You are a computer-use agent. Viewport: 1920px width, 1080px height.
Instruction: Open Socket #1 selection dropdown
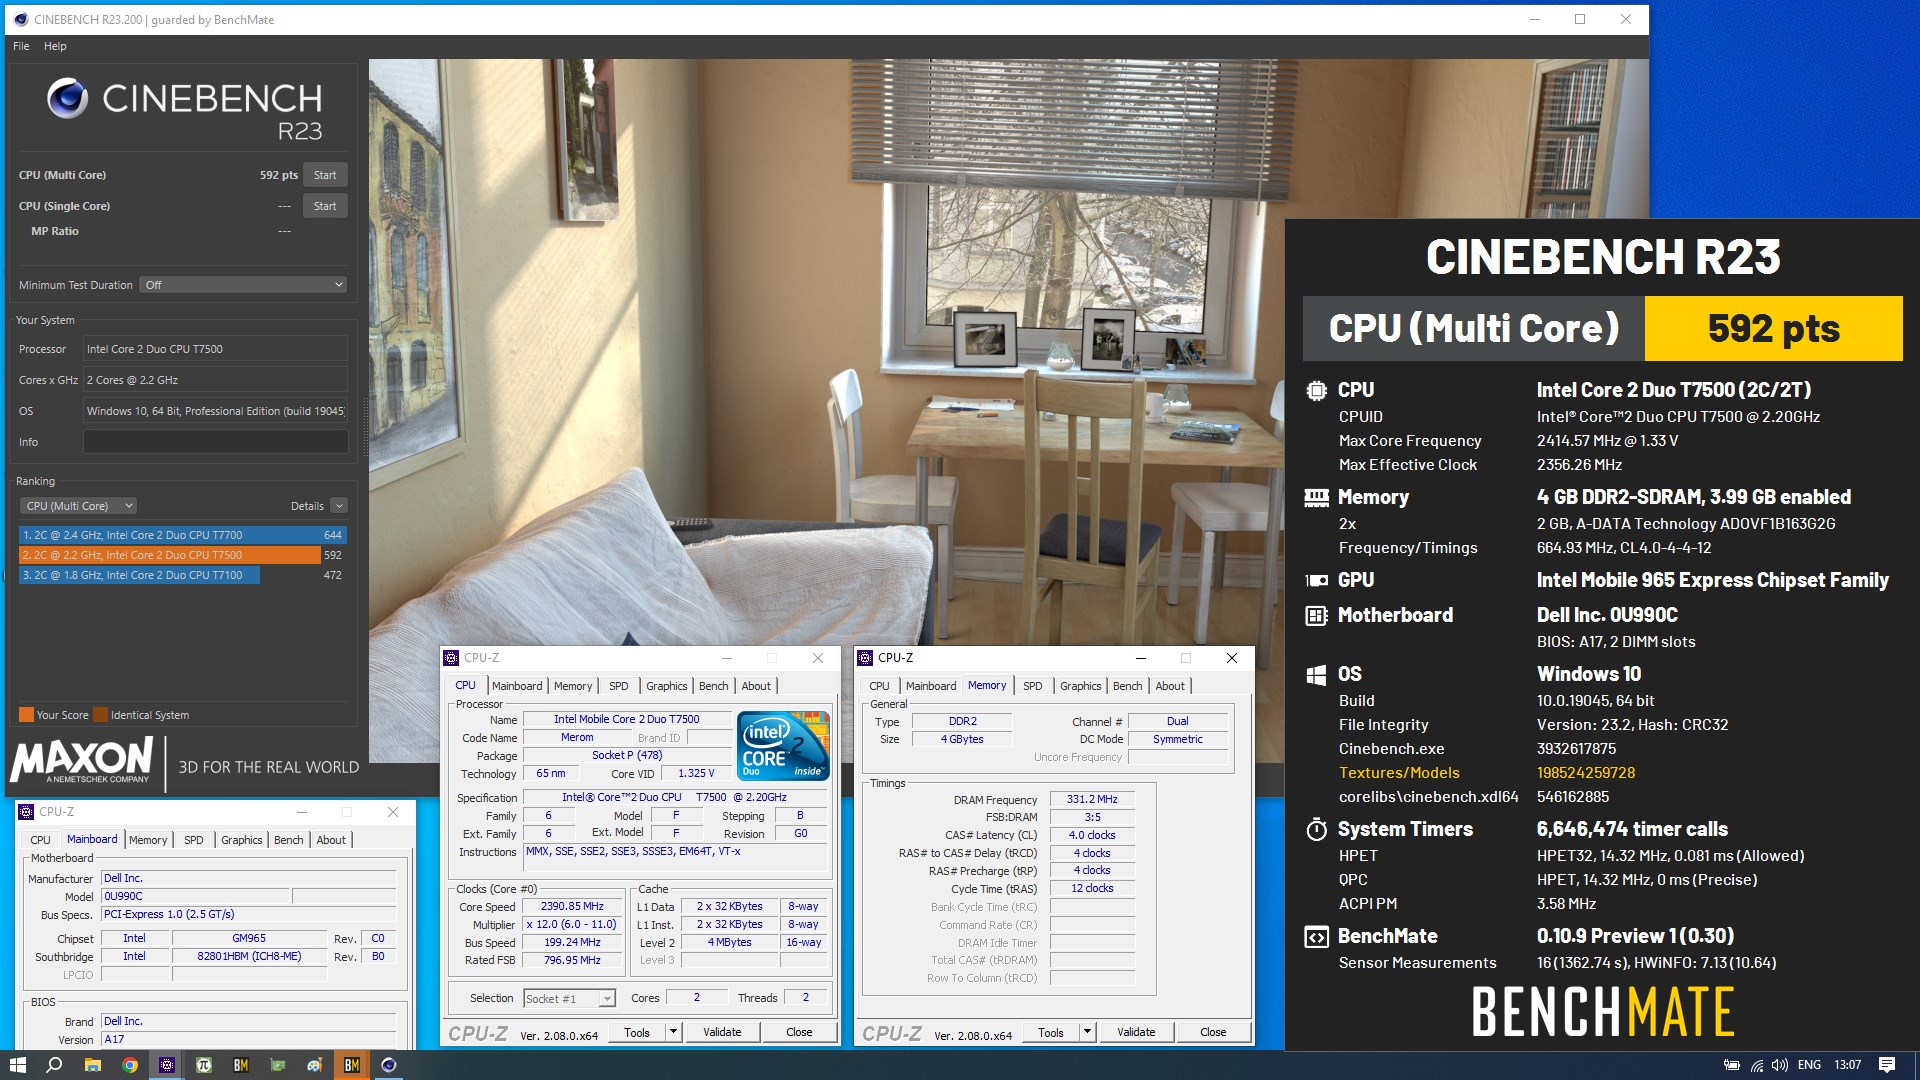pyautogui.click(x=569, y=999)
